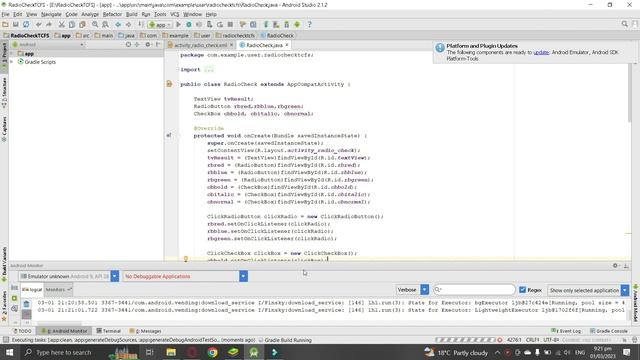Viewport: 640px width, 360px height.
Task: Click the navigate Forward arrow icon
Action: click(x=128, y=24)
